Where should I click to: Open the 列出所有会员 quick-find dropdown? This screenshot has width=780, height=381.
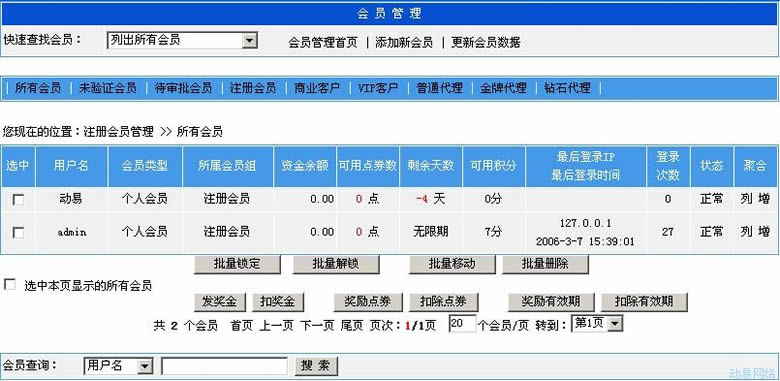click(x=182, y=40)
